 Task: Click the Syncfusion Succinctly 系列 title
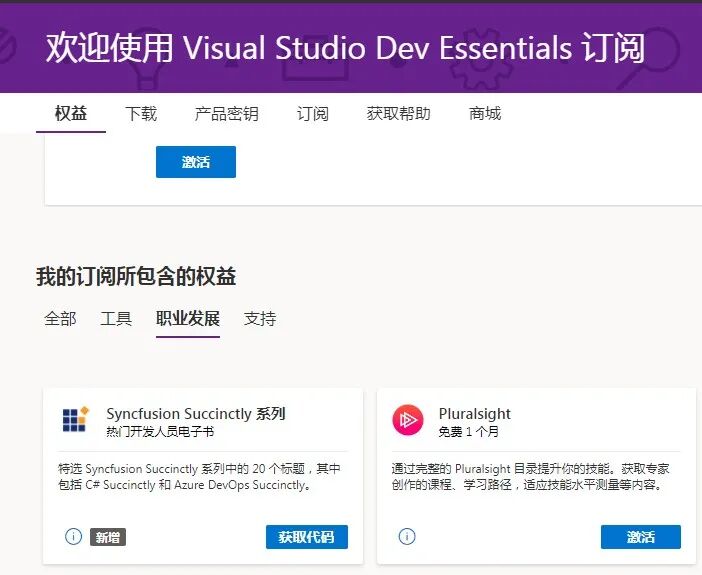coord(196,413)
